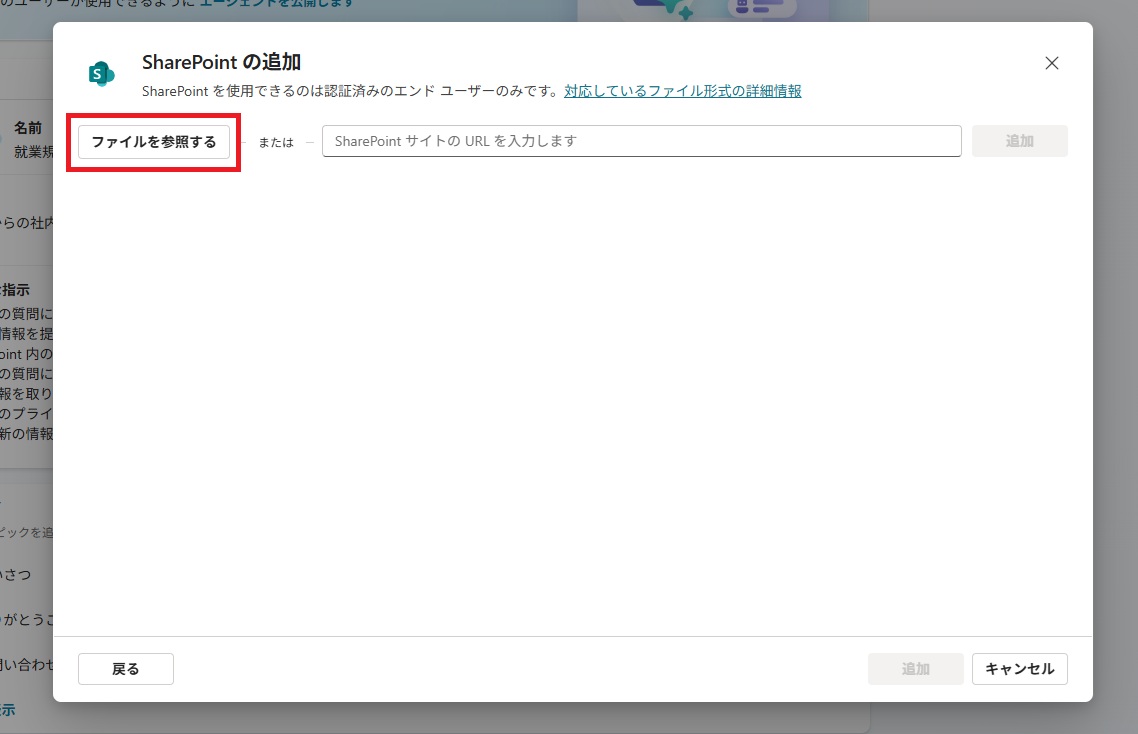Click the 追加 button beside キャンセル
The height and width of the screenshot is (734, 1138).
(x=915, y=669)
